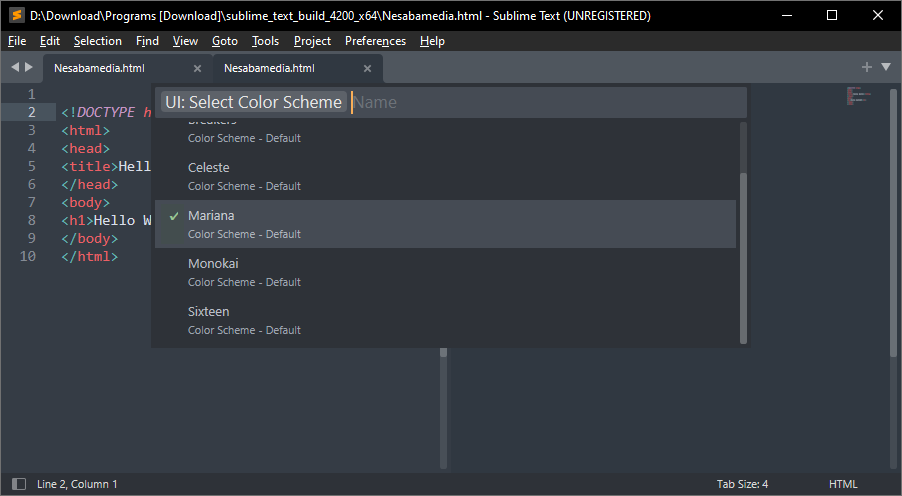Viewport: 902px width, 496px height.
Task: Open the HTML syntax selector
Action: click(843, 484)
